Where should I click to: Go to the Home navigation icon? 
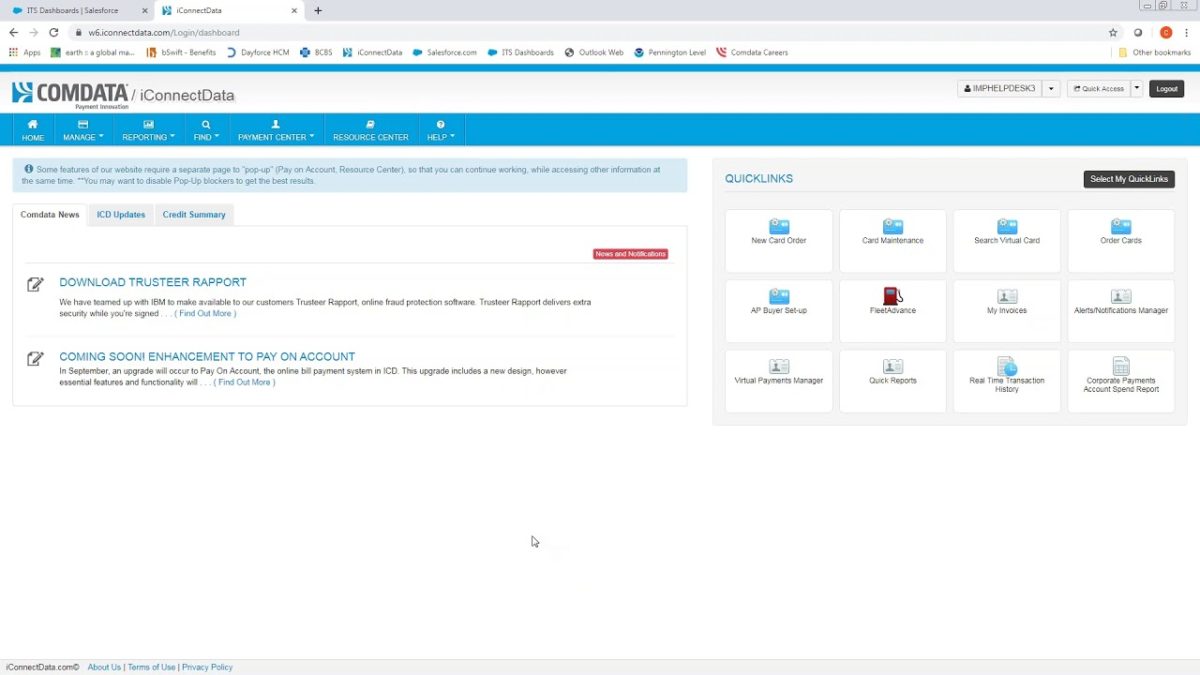click(x=32, y=130)
